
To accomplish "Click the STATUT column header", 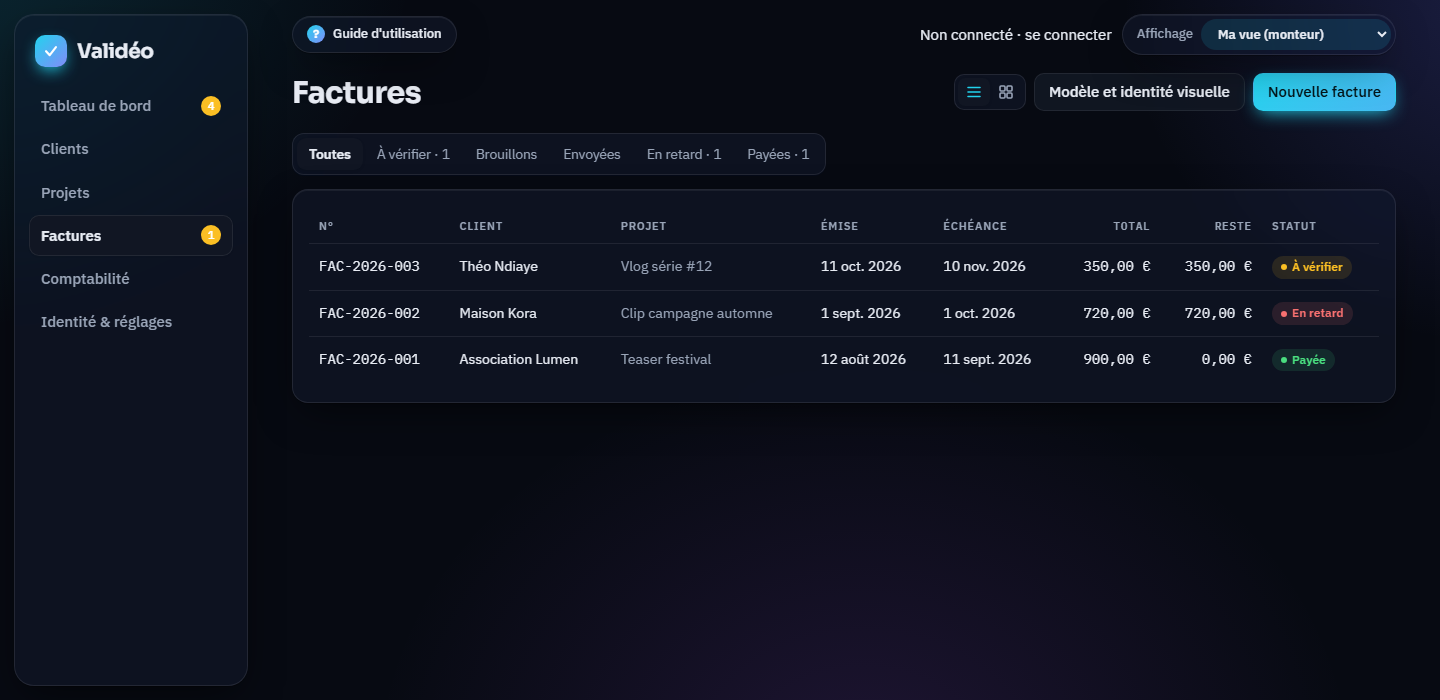I will click(1294, 226).
